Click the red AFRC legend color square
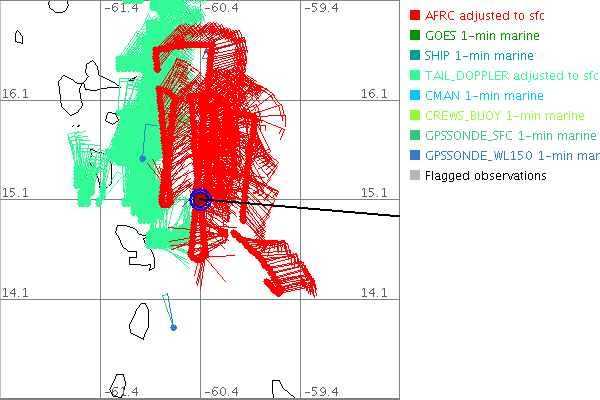The height and width of the screenshot is (400, 600). pyautogui.click(x=415, y=16)
